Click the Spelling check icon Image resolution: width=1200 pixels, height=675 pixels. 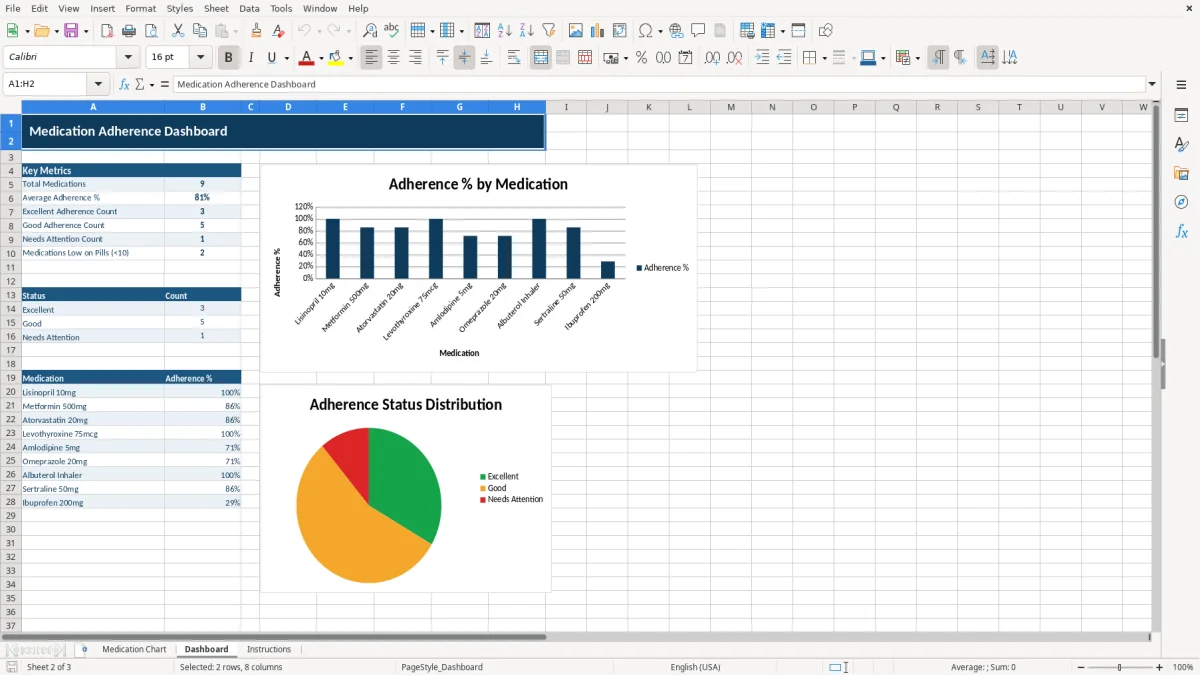click(x=392, y=31)
